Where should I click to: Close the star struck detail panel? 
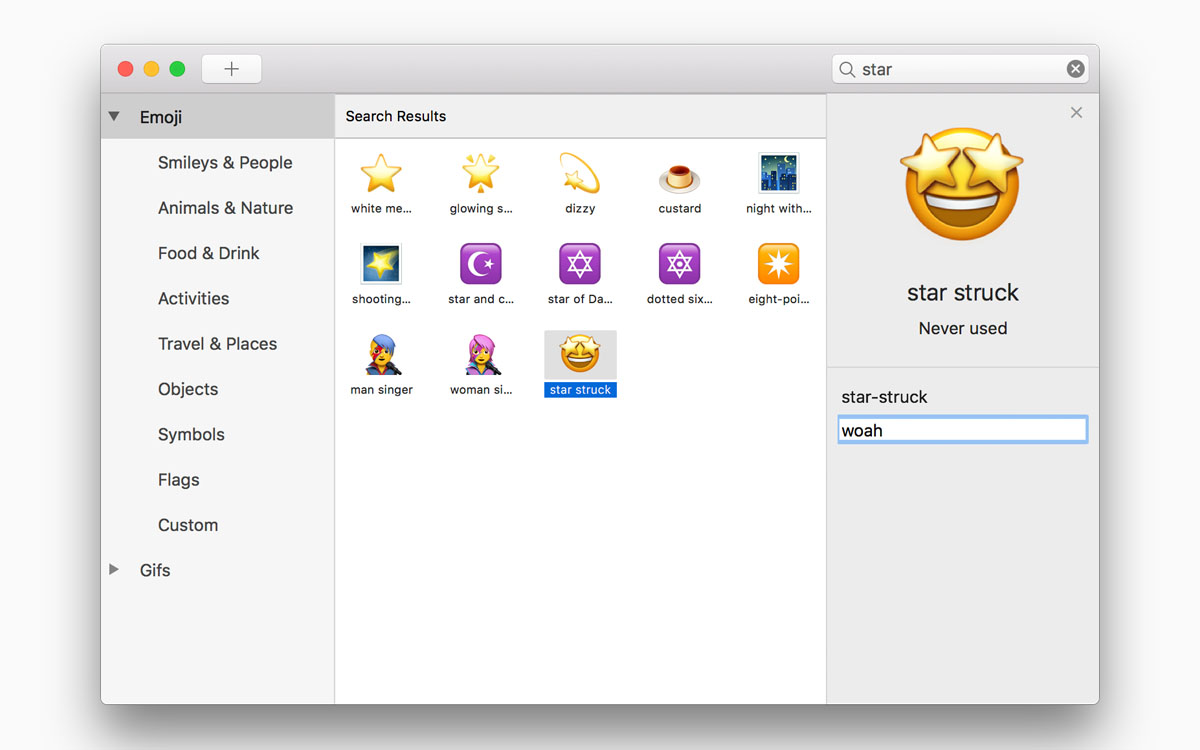coord(1076,113)
